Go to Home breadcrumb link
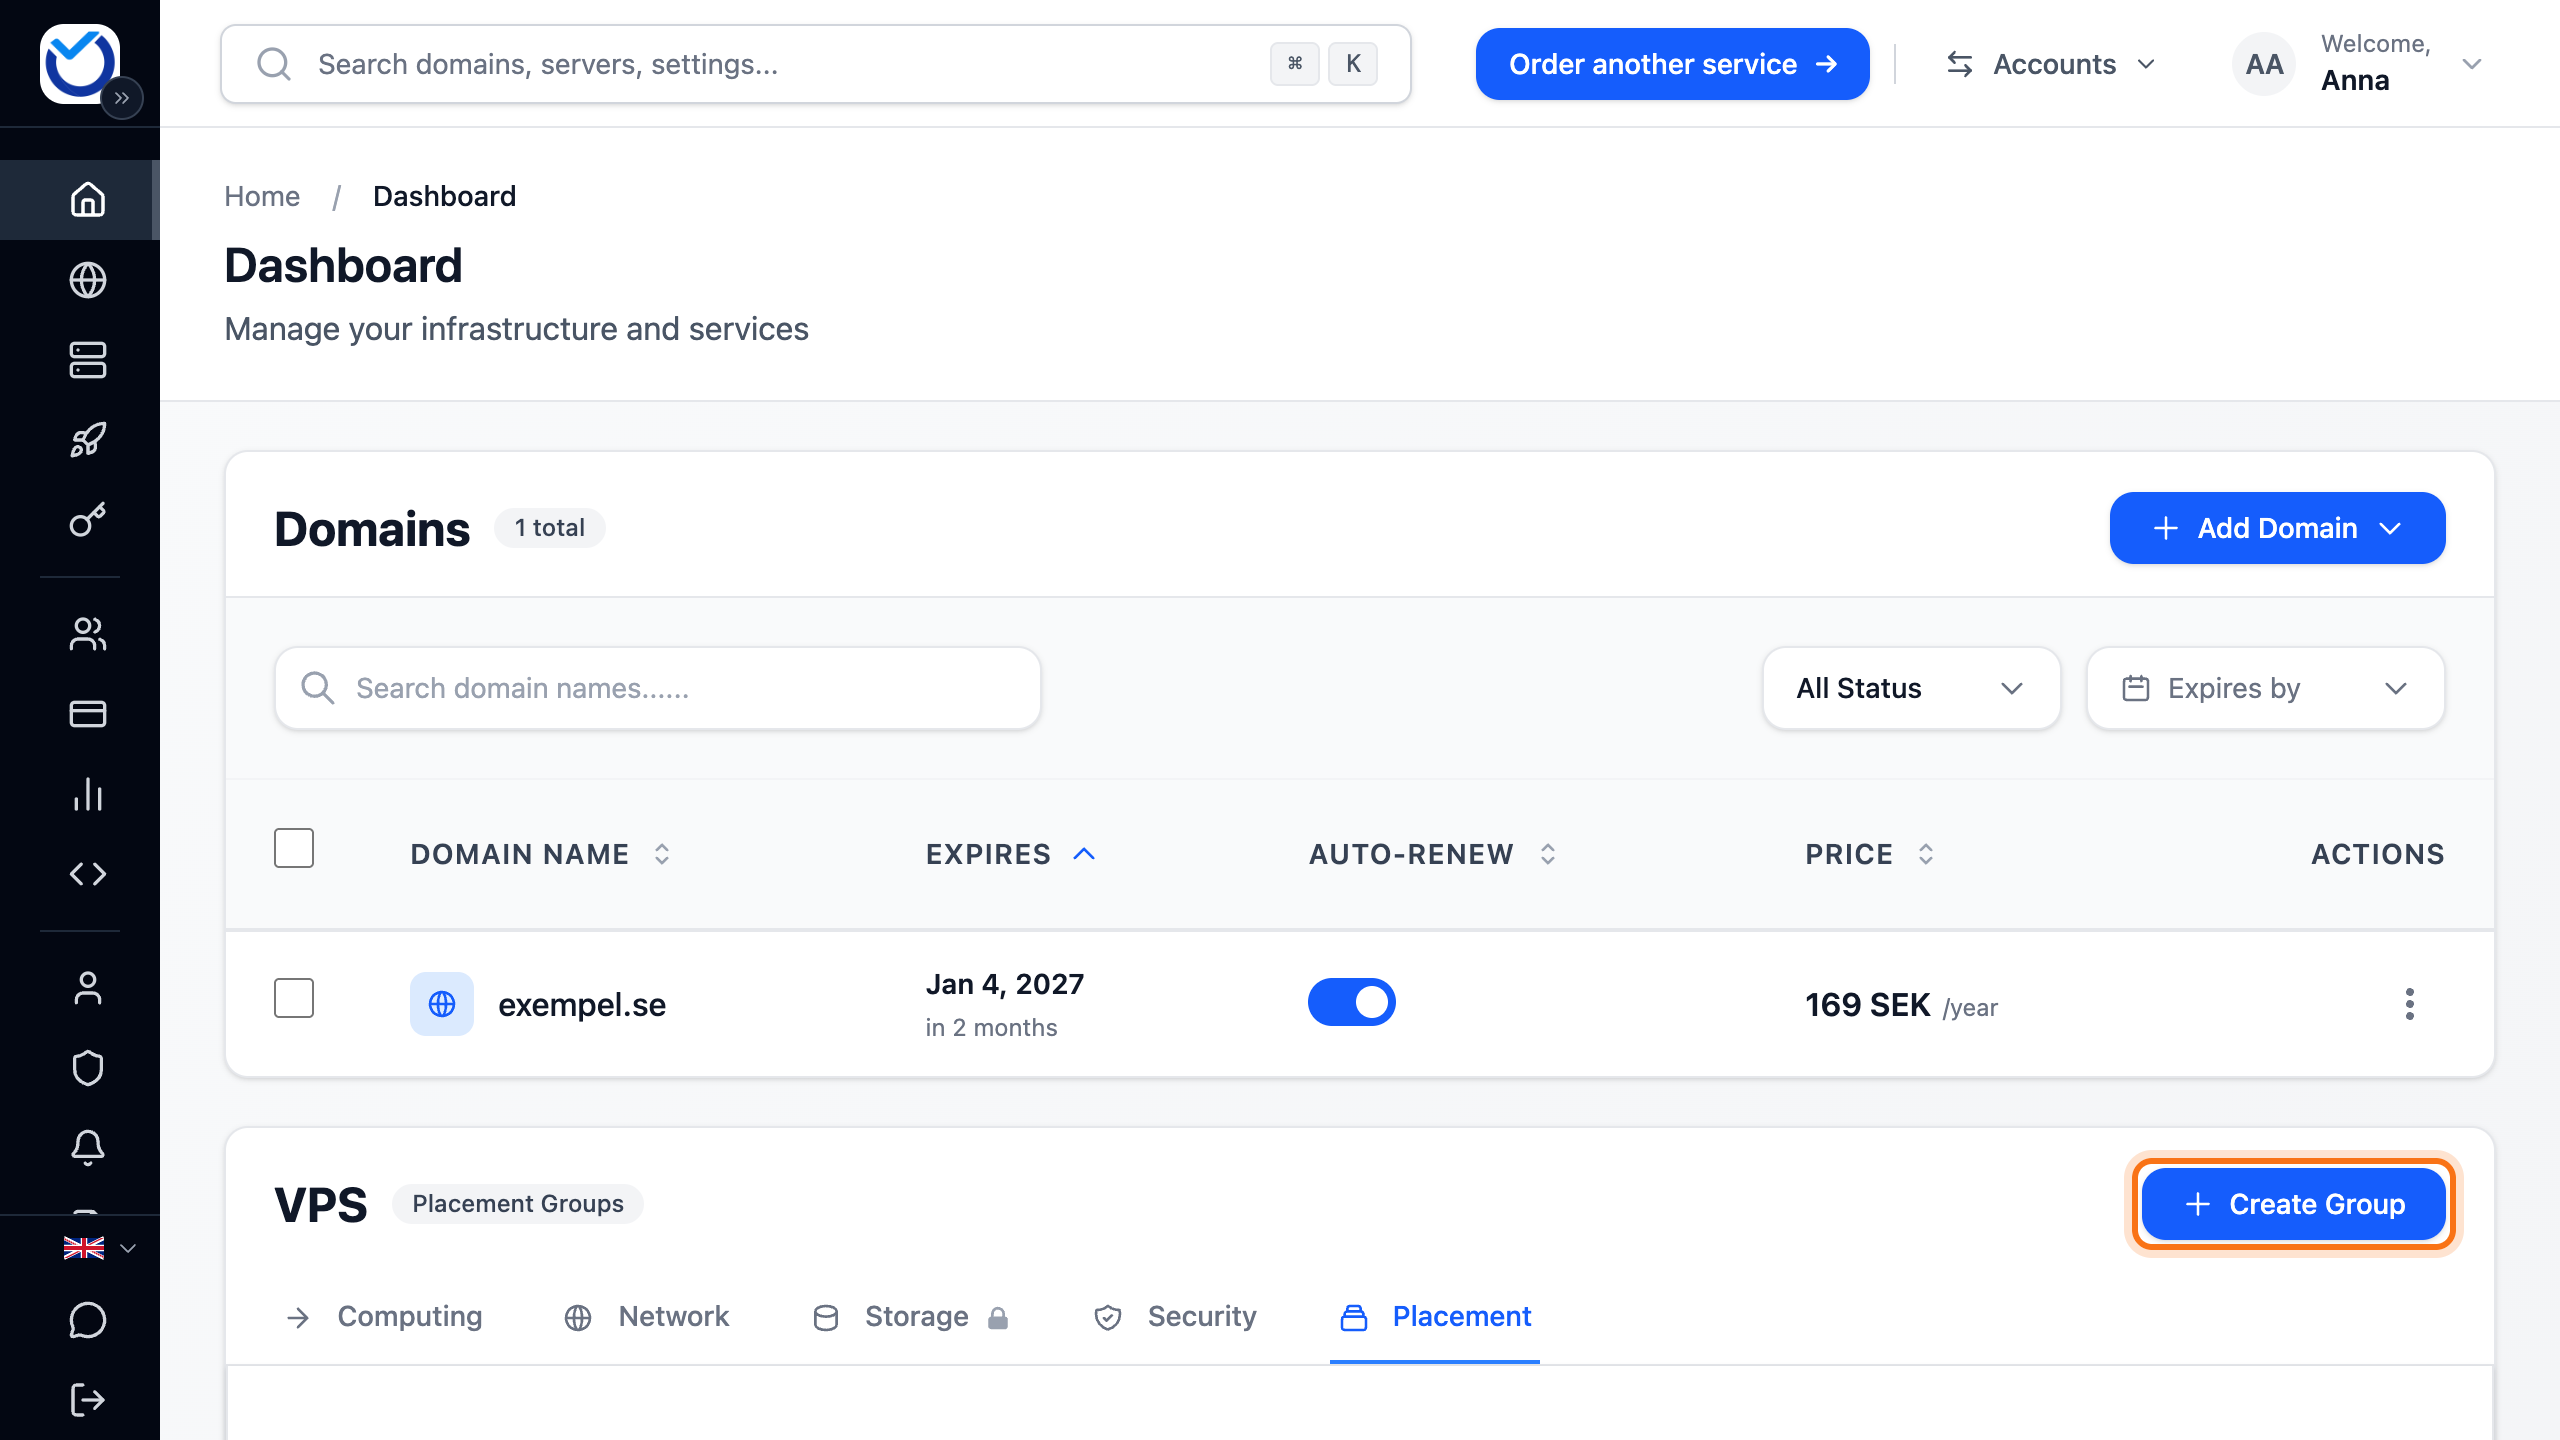The height and width of the screenshot is (1440, 2560). tap(262, 196)
